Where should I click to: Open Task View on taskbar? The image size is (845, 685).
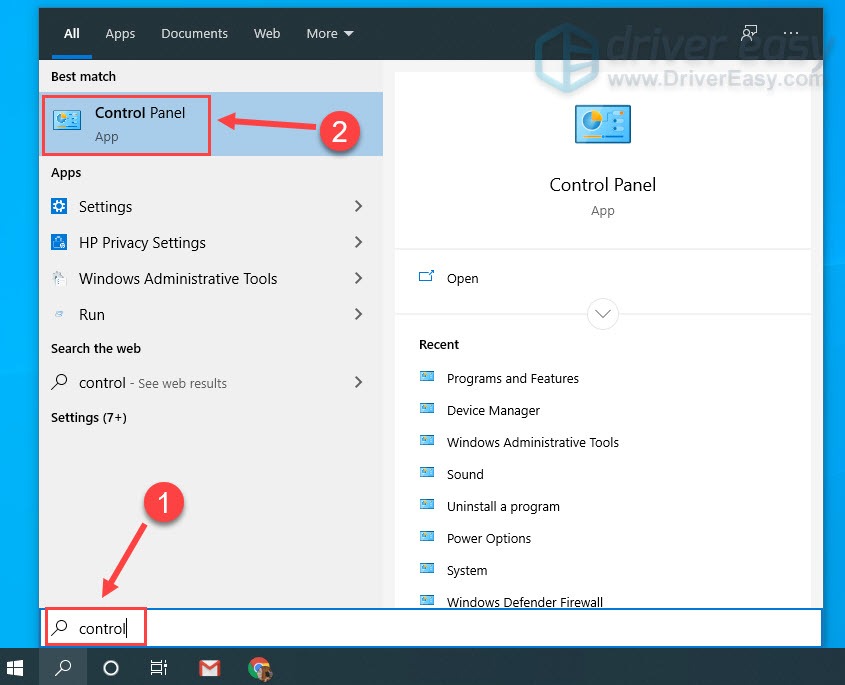pos(158,668)
